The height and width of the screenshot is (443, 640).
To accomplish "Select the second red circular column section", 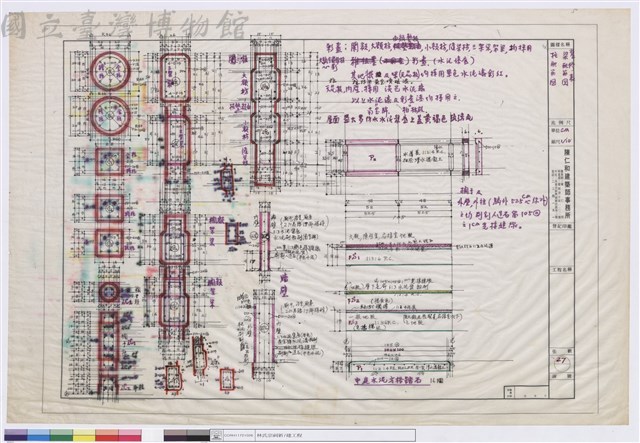I will (110, 116).
